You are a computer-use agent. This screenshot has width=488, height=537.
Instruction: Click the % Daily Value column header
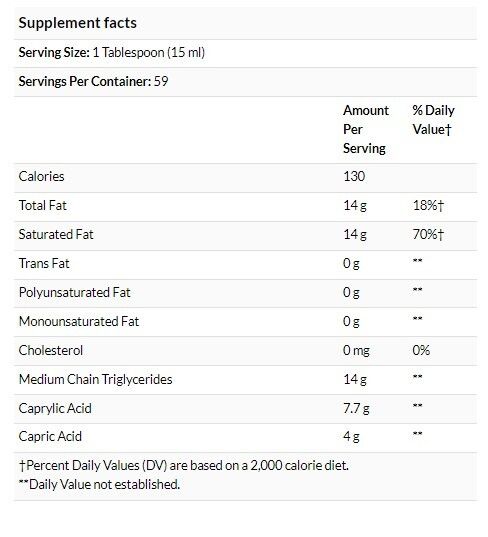coord(434,120)
